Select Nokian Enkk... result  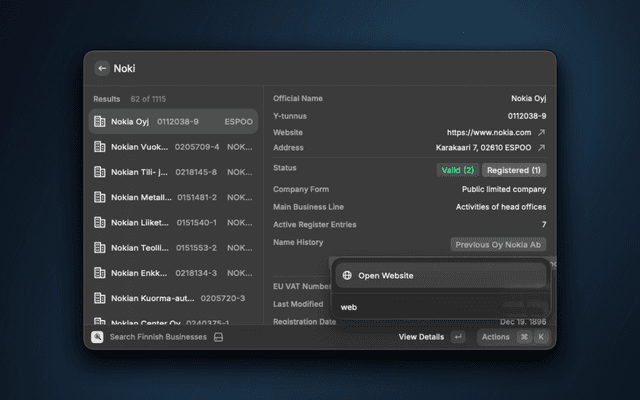pyautogui.click(x=173, y=273)
